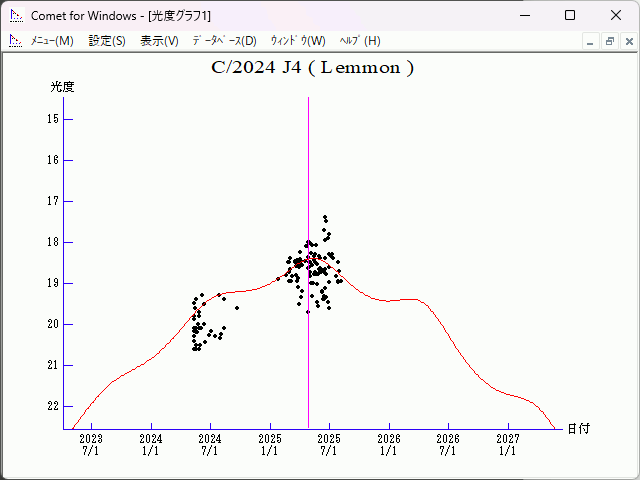Minimize the Comet for Windows application
This screenshot has width=640, height=480.
tap(523, 15)
